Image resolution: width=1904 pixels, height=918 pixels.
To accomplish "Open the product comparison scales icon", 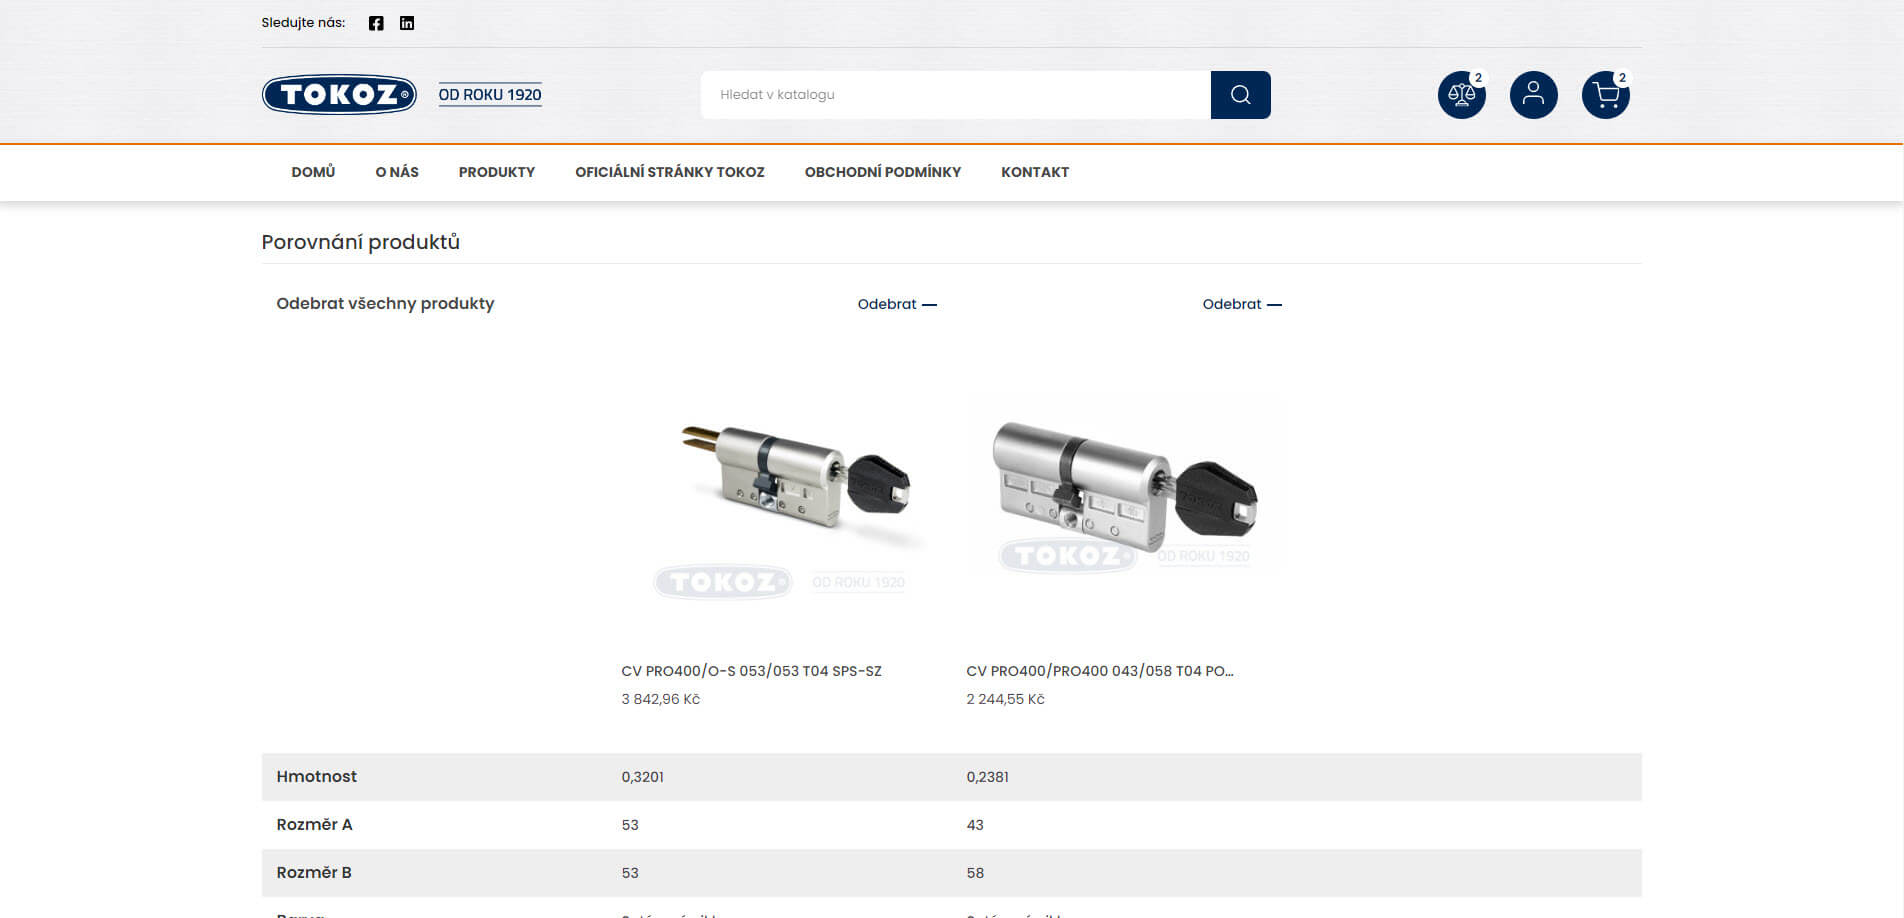I will (1461, 95).
